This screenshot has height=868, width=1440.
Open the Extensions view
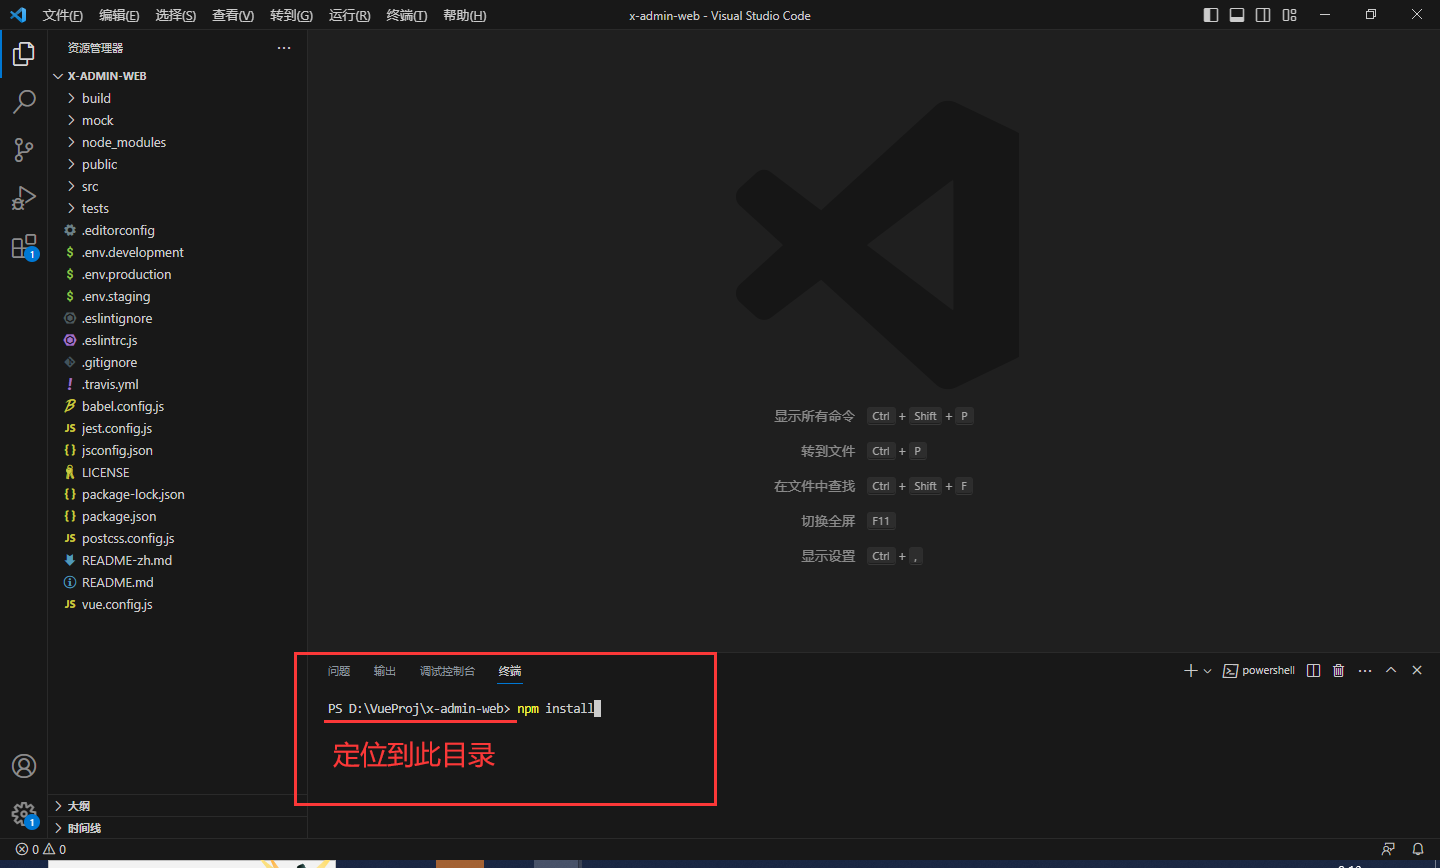click(x=24, y=246)
